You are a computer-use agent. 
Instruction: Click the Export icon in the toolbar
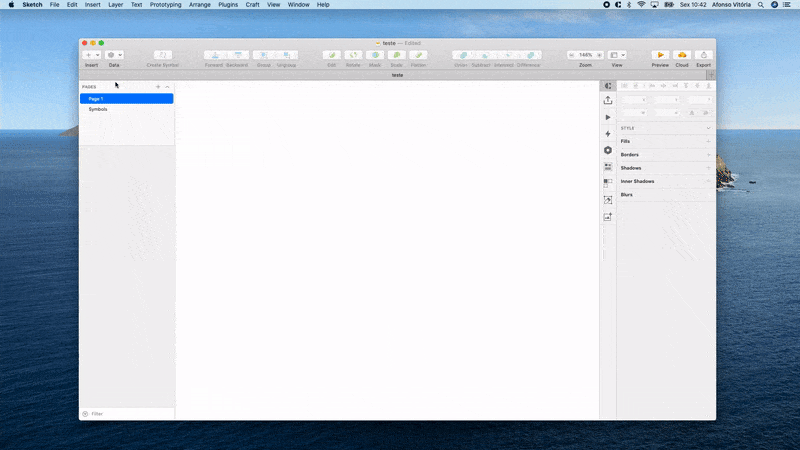coord(704,55)
